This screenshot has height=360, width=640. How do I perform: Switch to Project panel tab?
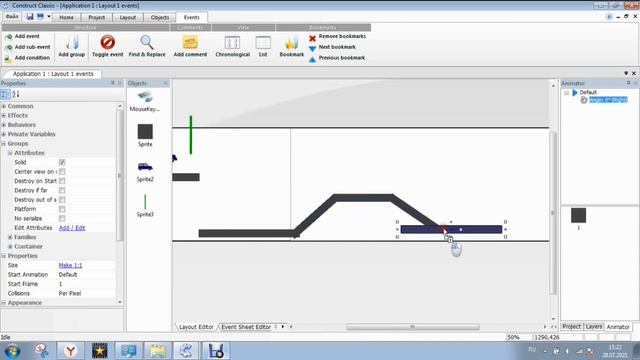571,327
